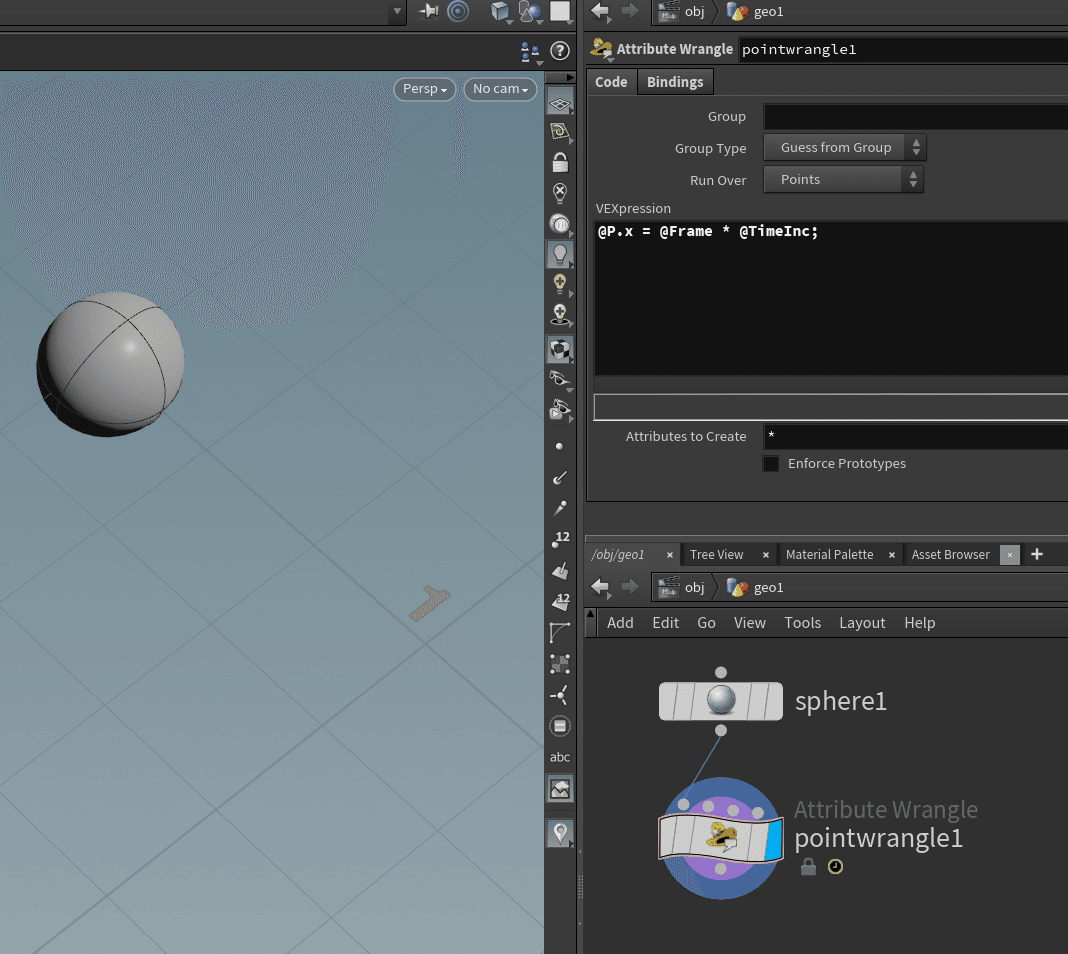Switch to the Bindings tab

point(675,82)
